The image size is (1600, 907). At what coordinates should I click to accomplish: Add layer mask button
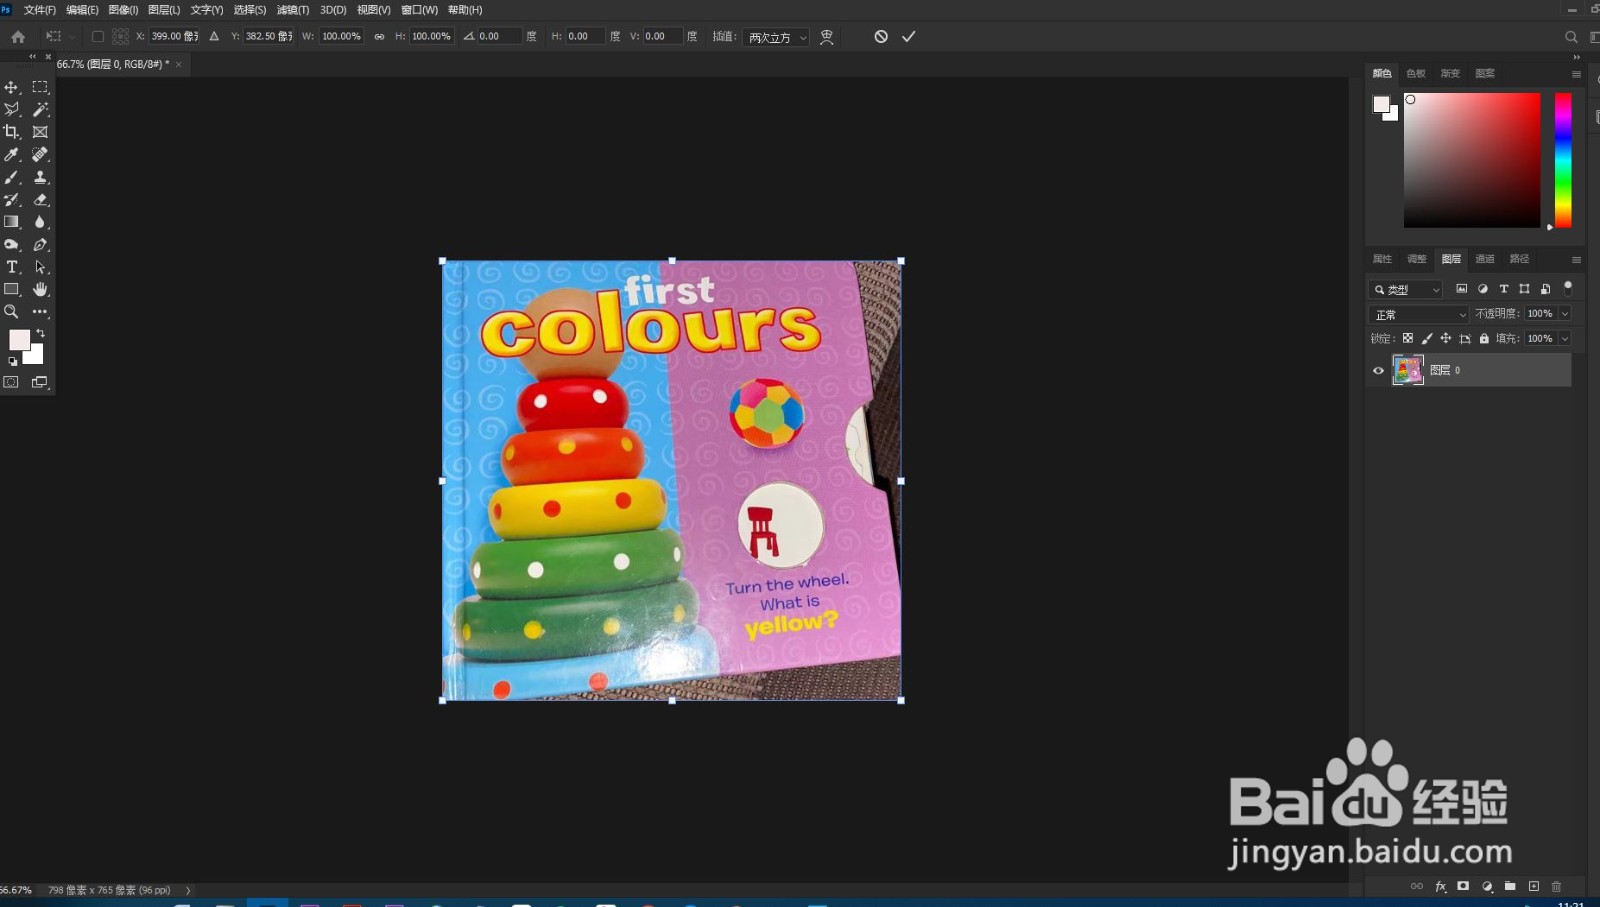point(1463,886)
